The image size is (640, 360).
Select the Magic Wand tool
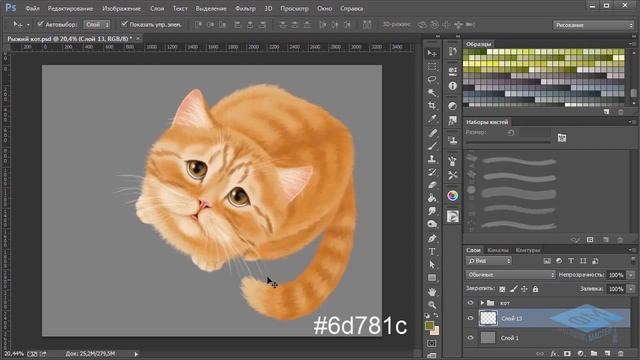(431, 92)
